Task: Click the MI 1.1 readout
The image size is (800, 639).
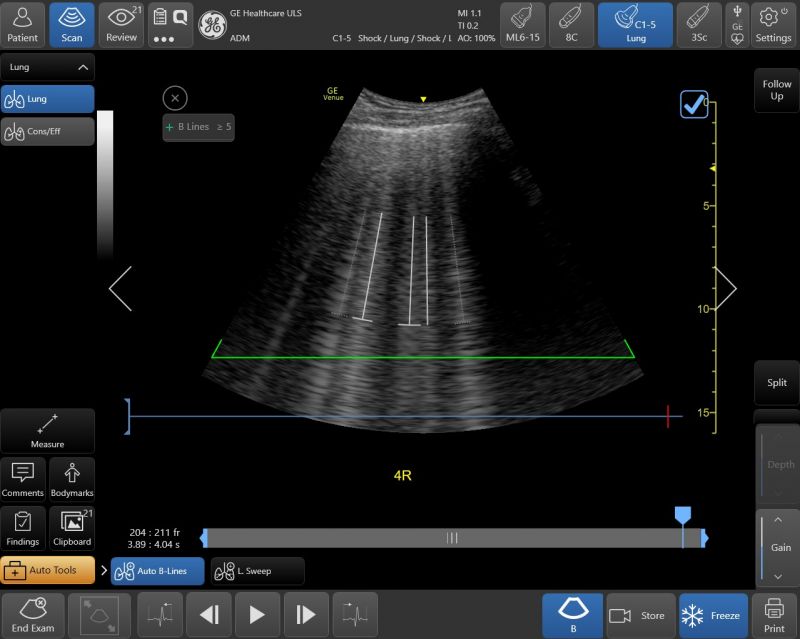Action: (469, 13)
